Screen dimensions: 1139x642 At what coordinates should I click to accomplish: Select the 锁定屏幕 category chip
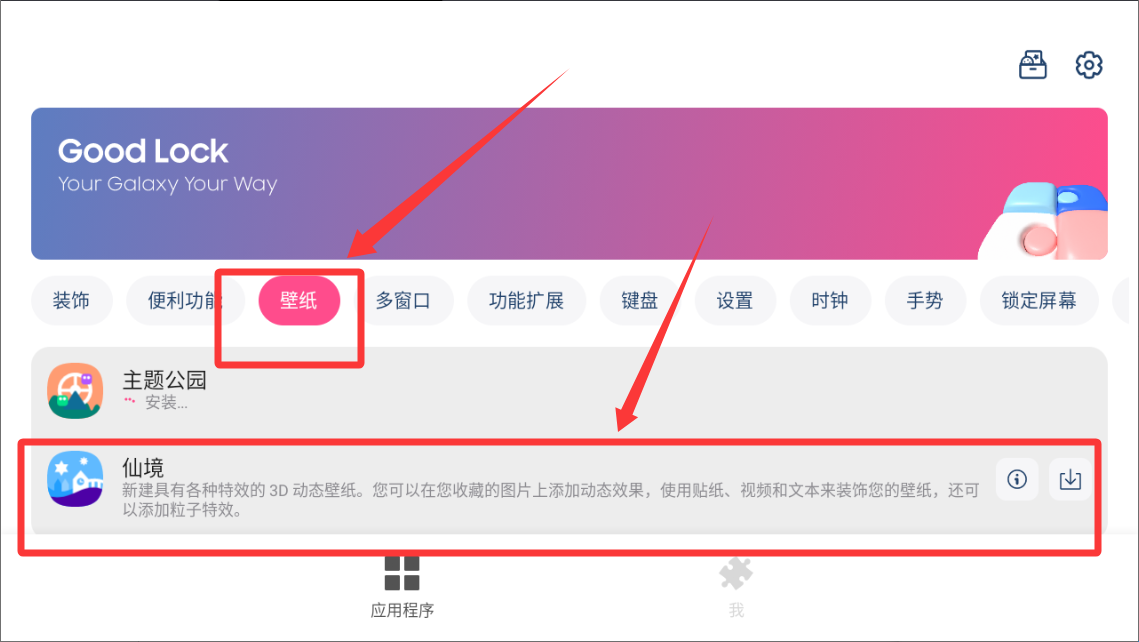pyautogui.click(x=1039, y=300)
